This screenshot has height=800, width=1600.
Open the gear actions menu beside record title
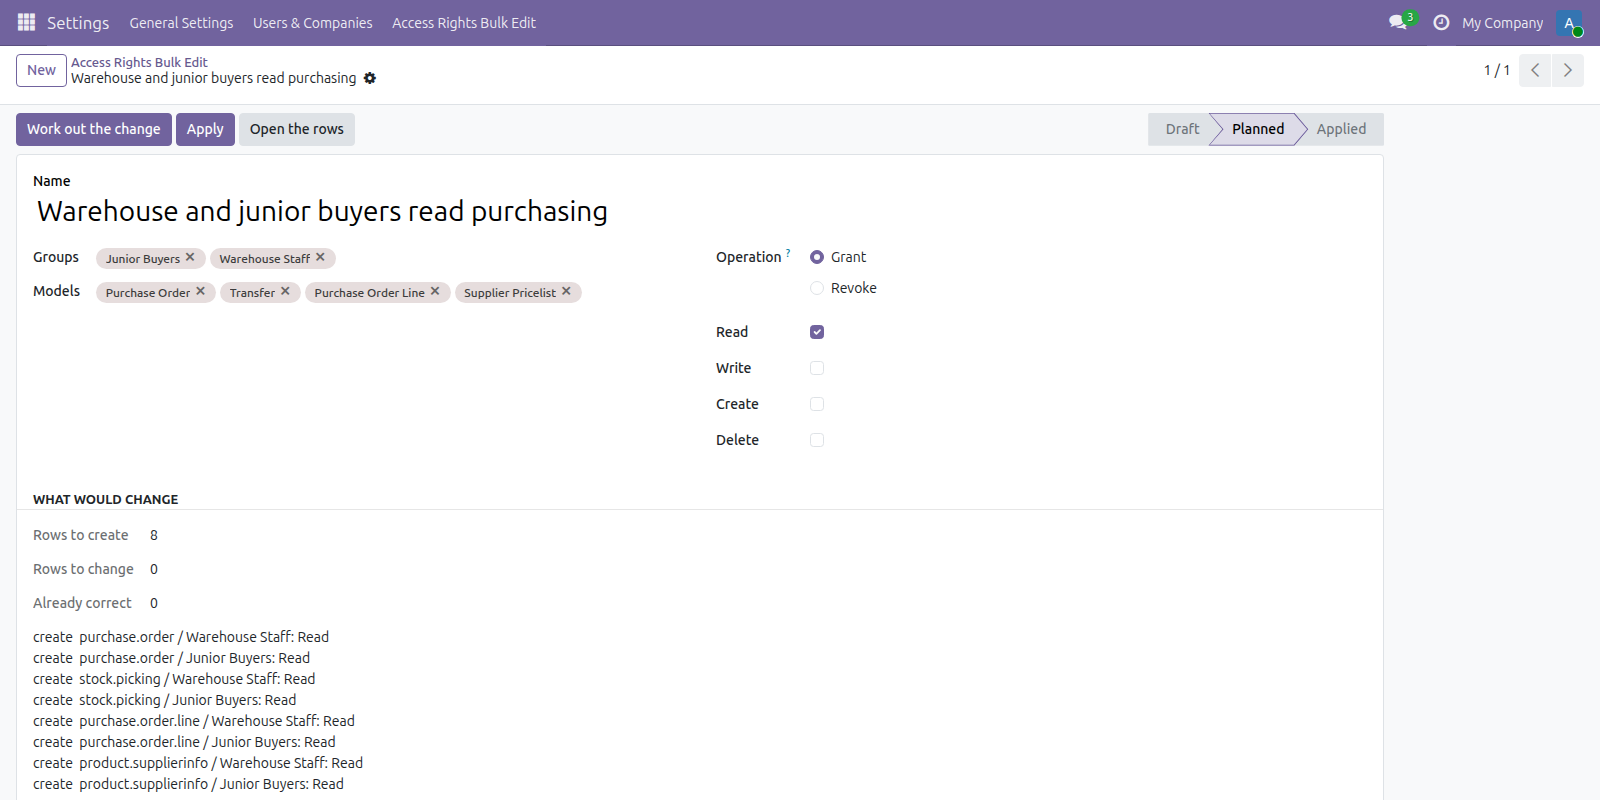pyautogui.click(x=370, y=78)
